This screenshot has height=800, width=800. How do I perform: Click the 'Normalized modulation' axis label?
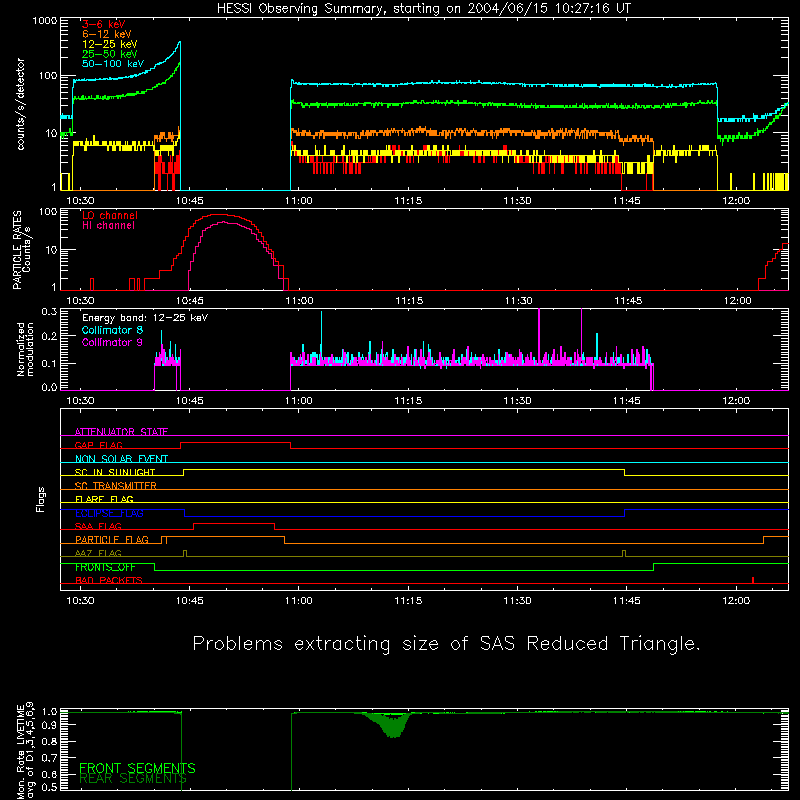tap(25, 349)
